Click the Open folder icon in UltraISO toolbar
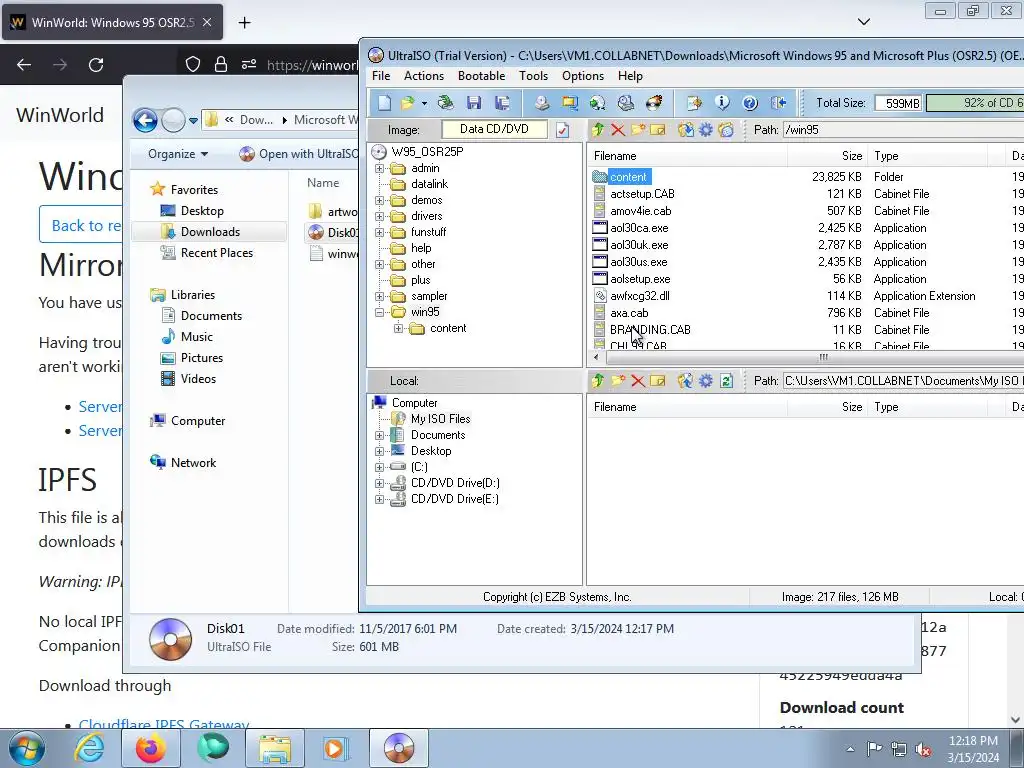The image size is (1024, 768). click(408, 103)
